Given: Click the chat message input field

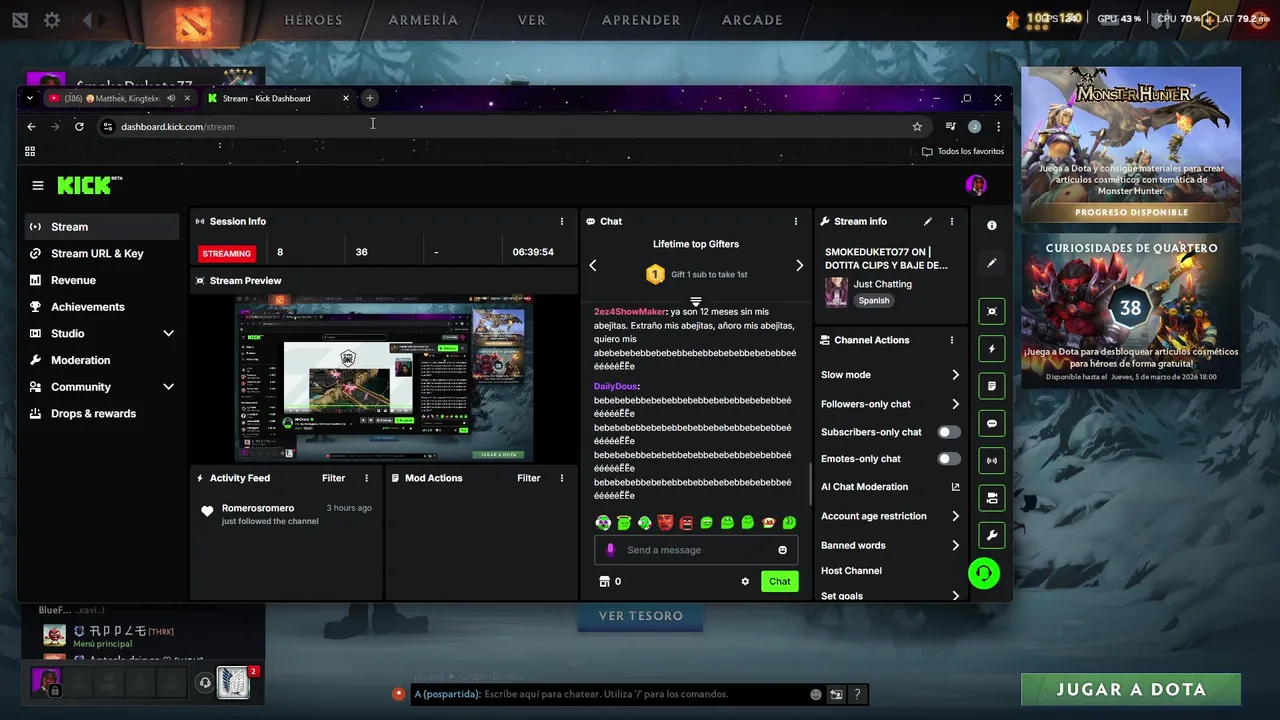Looking at the screenshot, I should 696,550.
